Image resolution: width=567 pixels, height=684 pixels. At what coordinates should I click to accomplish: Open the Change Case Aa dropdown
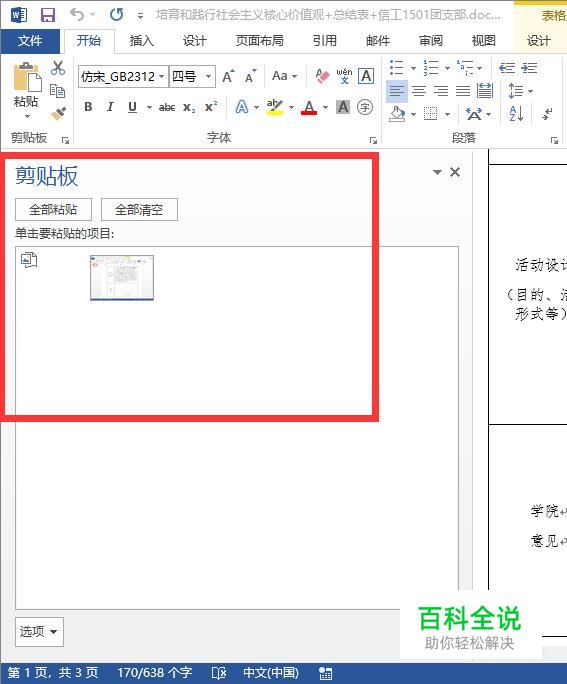coord(284,76)
